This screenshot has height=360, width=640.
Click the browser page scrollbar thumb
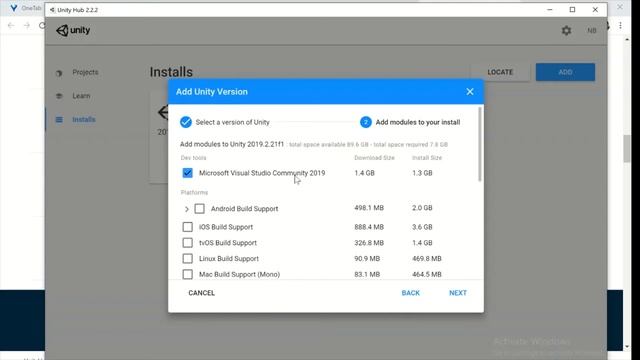tap(627, 149)
